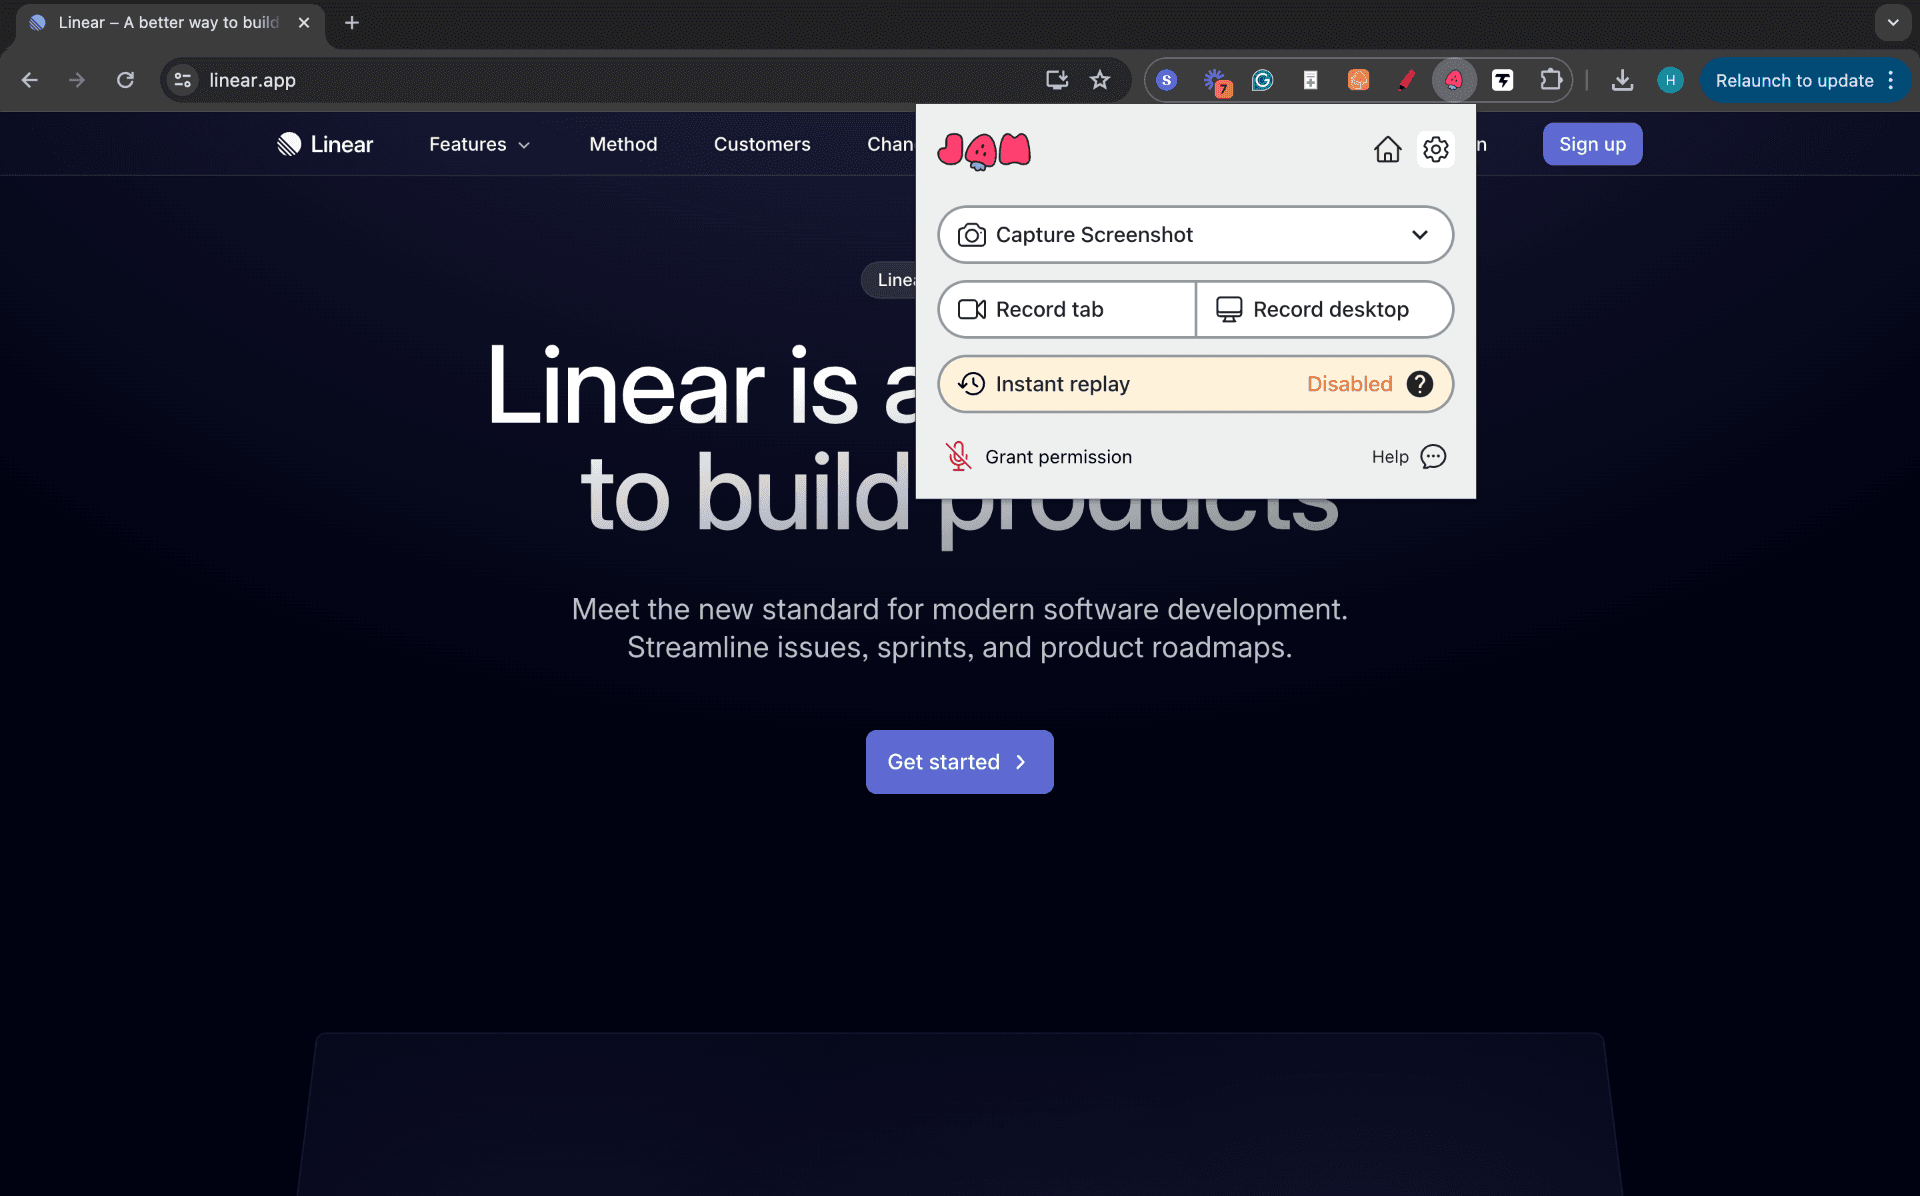Click the gear extension with badge 7
This screenshot has width=1920, height=1196.
tap(1216, 81)
